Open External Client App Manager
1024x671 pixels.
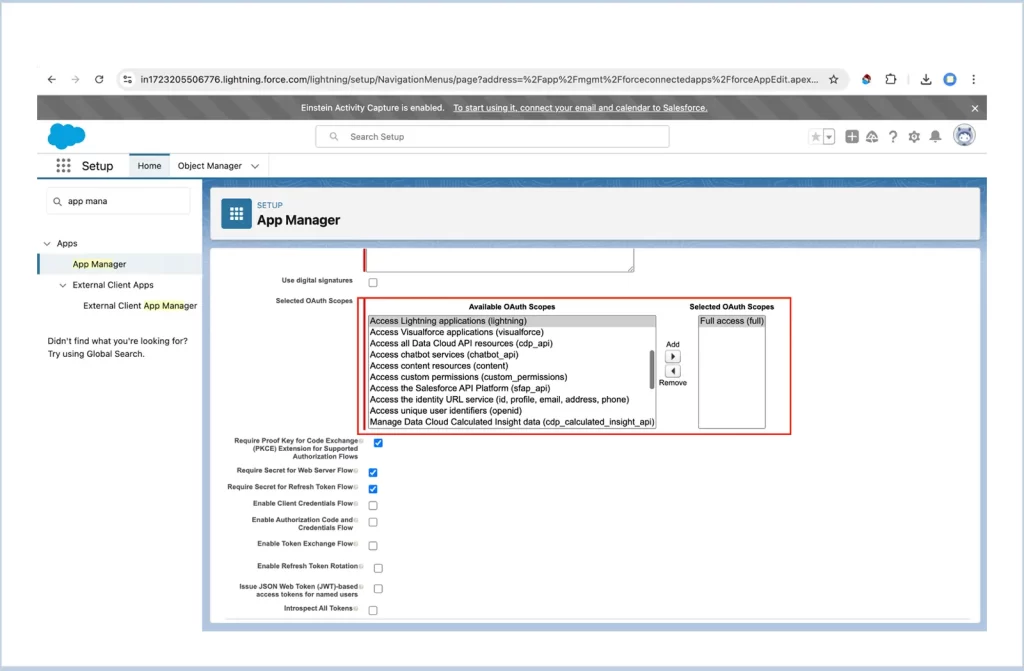tap(140, 306)
